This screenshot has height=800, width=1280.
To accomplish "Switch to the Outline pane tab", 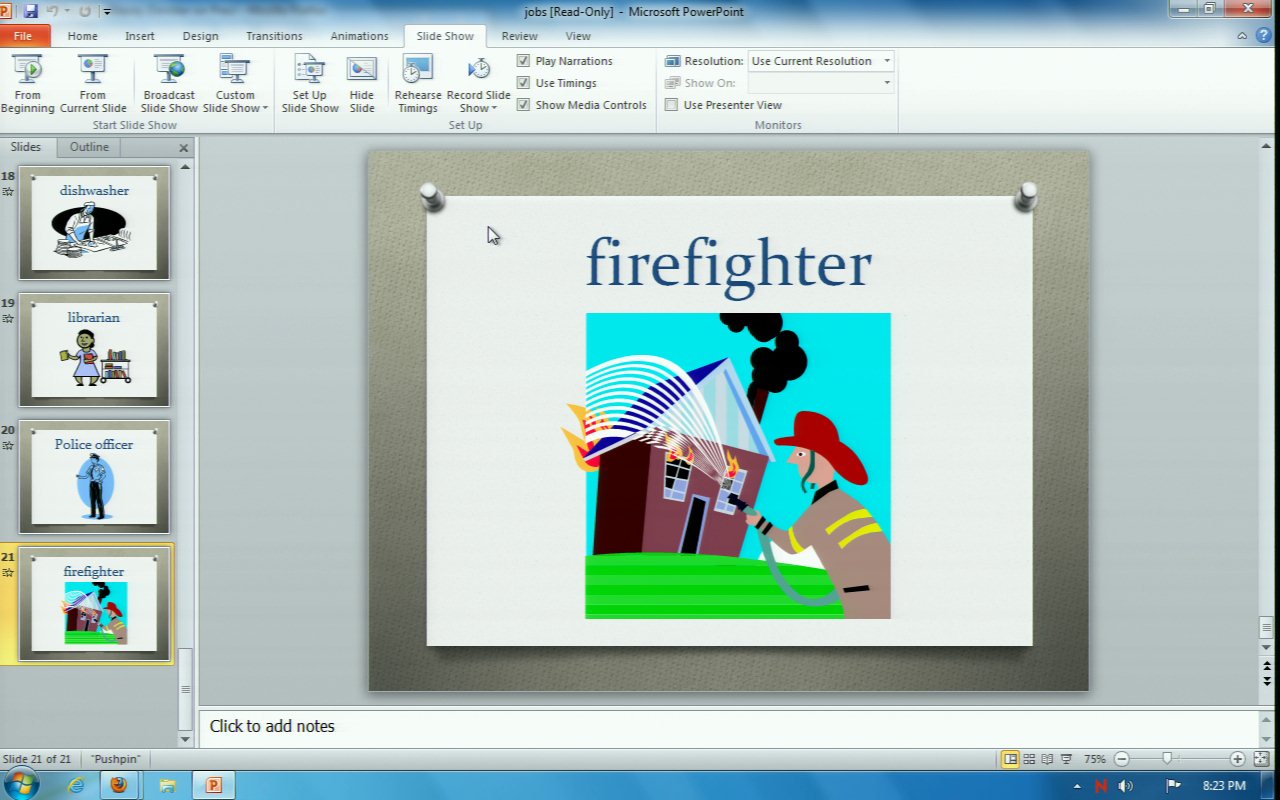I will (x=89, y=147).
